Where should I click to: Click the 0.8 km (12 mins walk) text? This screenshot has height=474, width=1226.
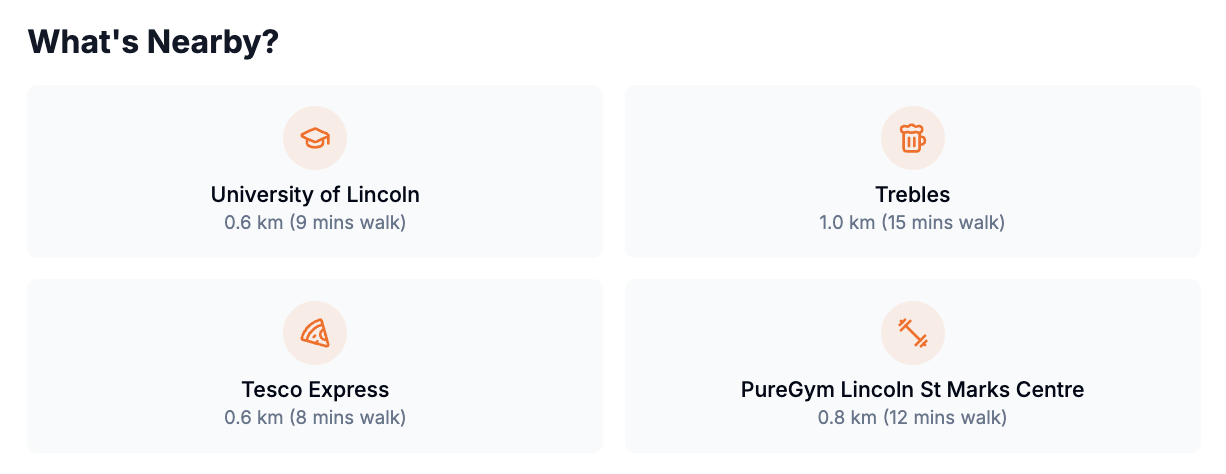(x=912, y=416)
